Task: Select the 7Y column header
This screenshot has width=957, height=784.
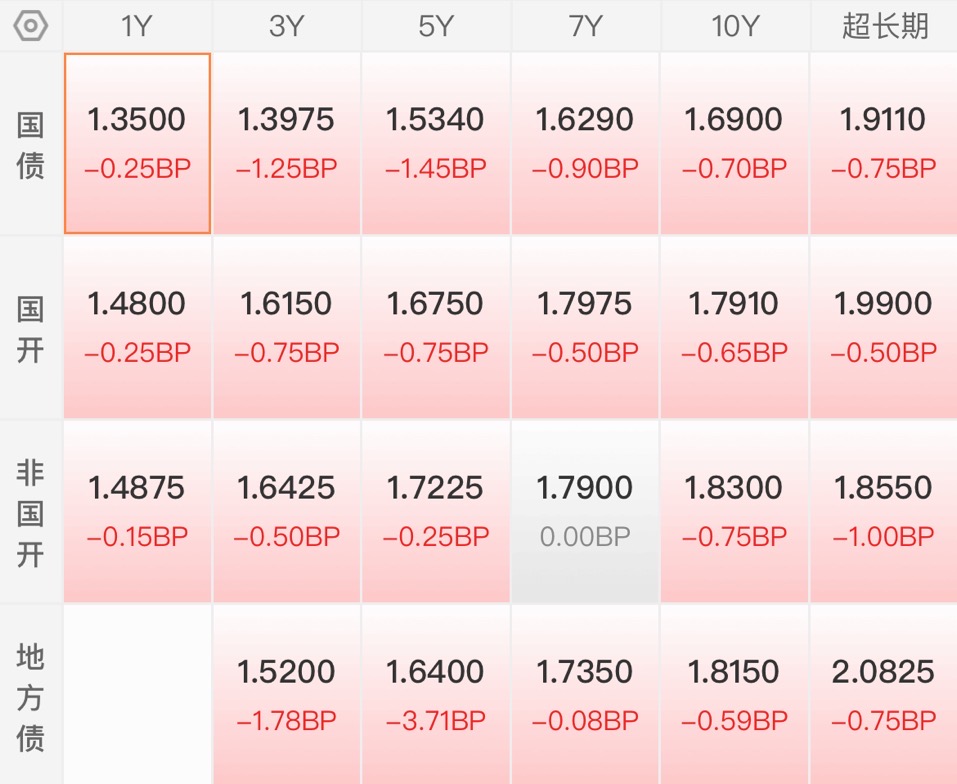Action: click(585, 26)
